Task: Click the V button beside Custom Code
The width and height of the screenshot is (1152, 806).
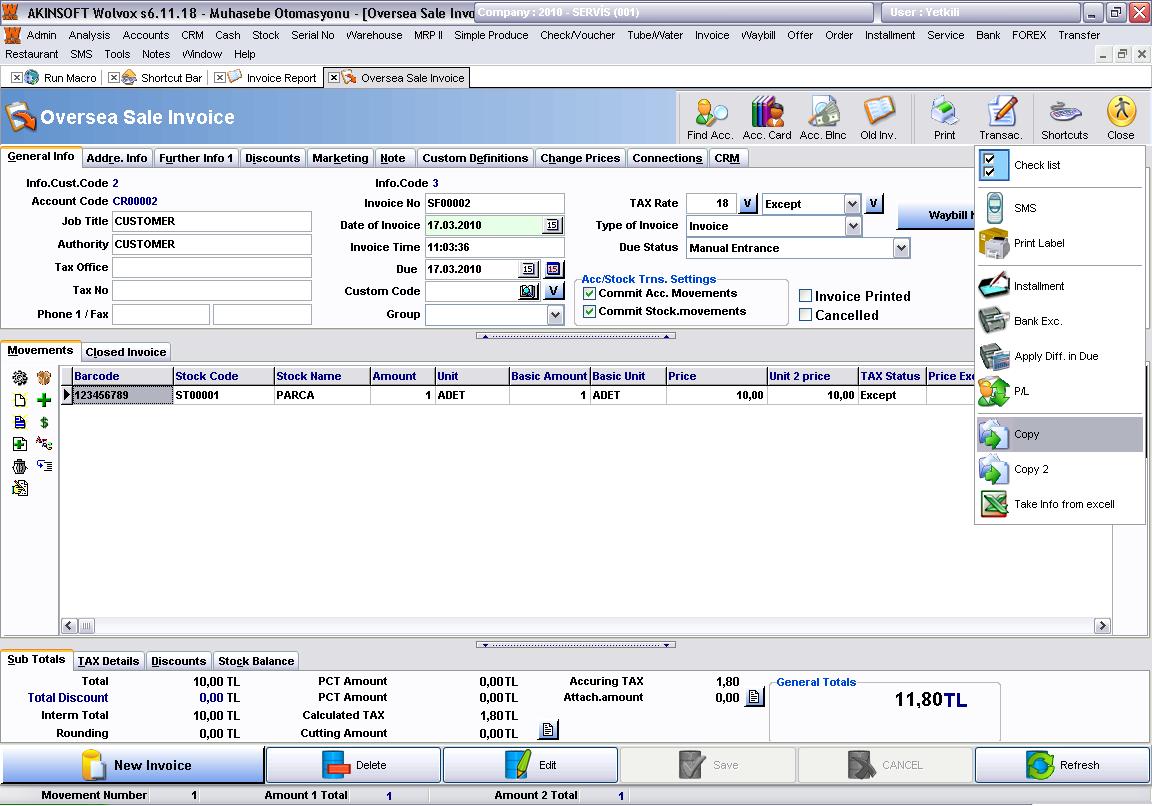Action: coord(554,292)
